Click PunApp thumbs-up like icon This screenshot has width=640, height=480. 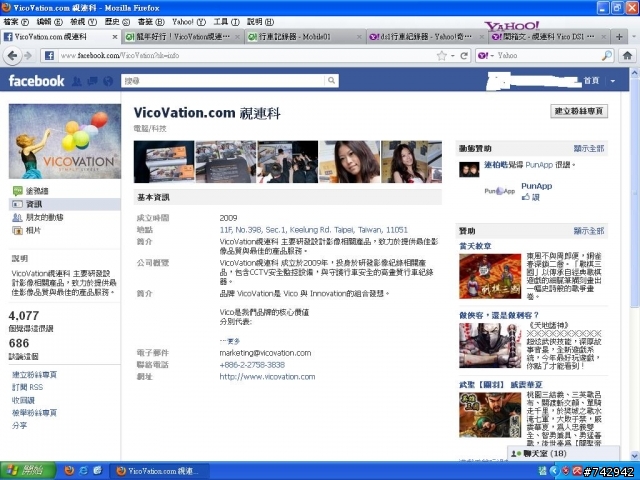[526, 197]
